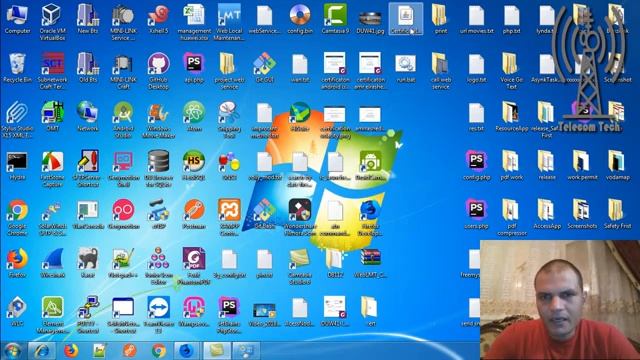Launch New Bts shortcut
The height and width of the screenshot is (360, 640).
click(x=88, y=20)
